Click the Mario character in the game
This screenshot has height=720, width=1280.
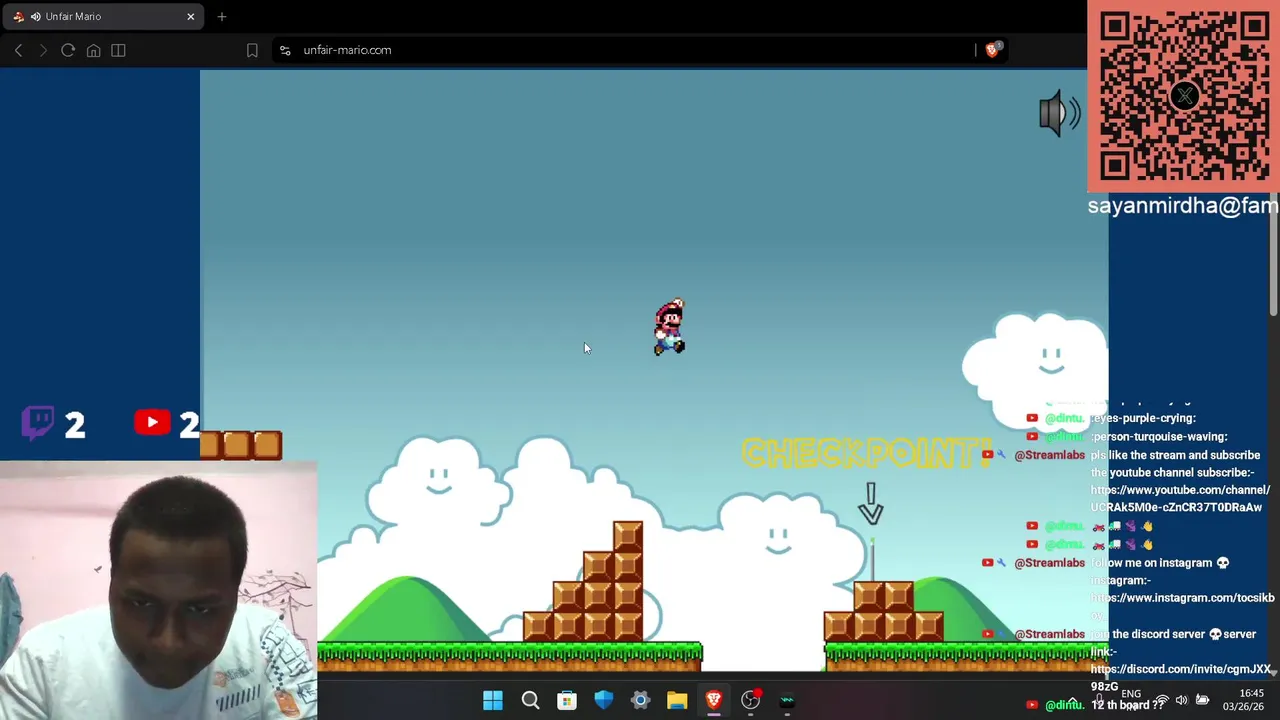(x=670, y=327)
